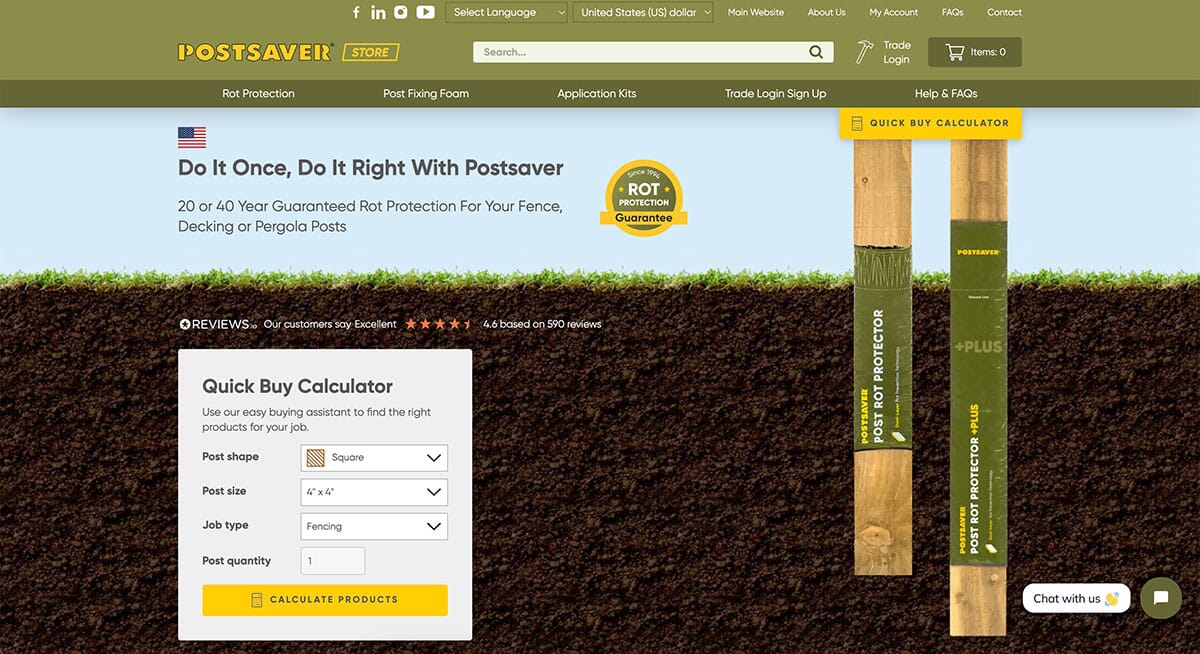Change Job type from Fencing

pos(373,525)
